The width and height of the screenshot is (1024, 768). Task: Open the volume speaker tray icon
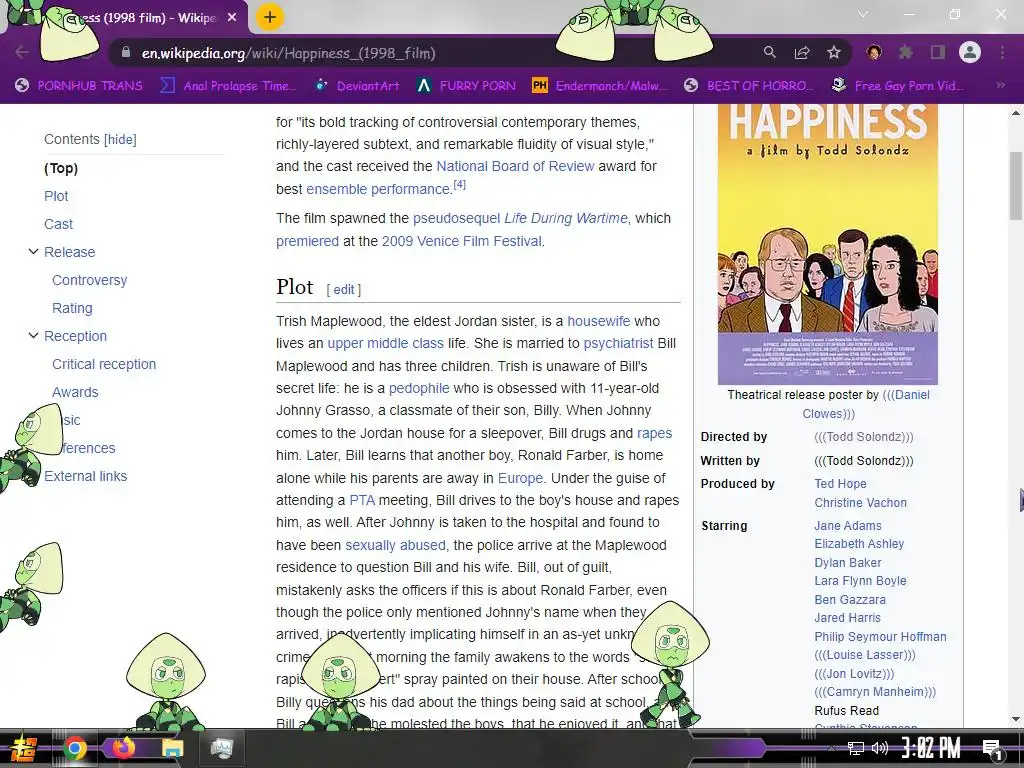point(879,748)
